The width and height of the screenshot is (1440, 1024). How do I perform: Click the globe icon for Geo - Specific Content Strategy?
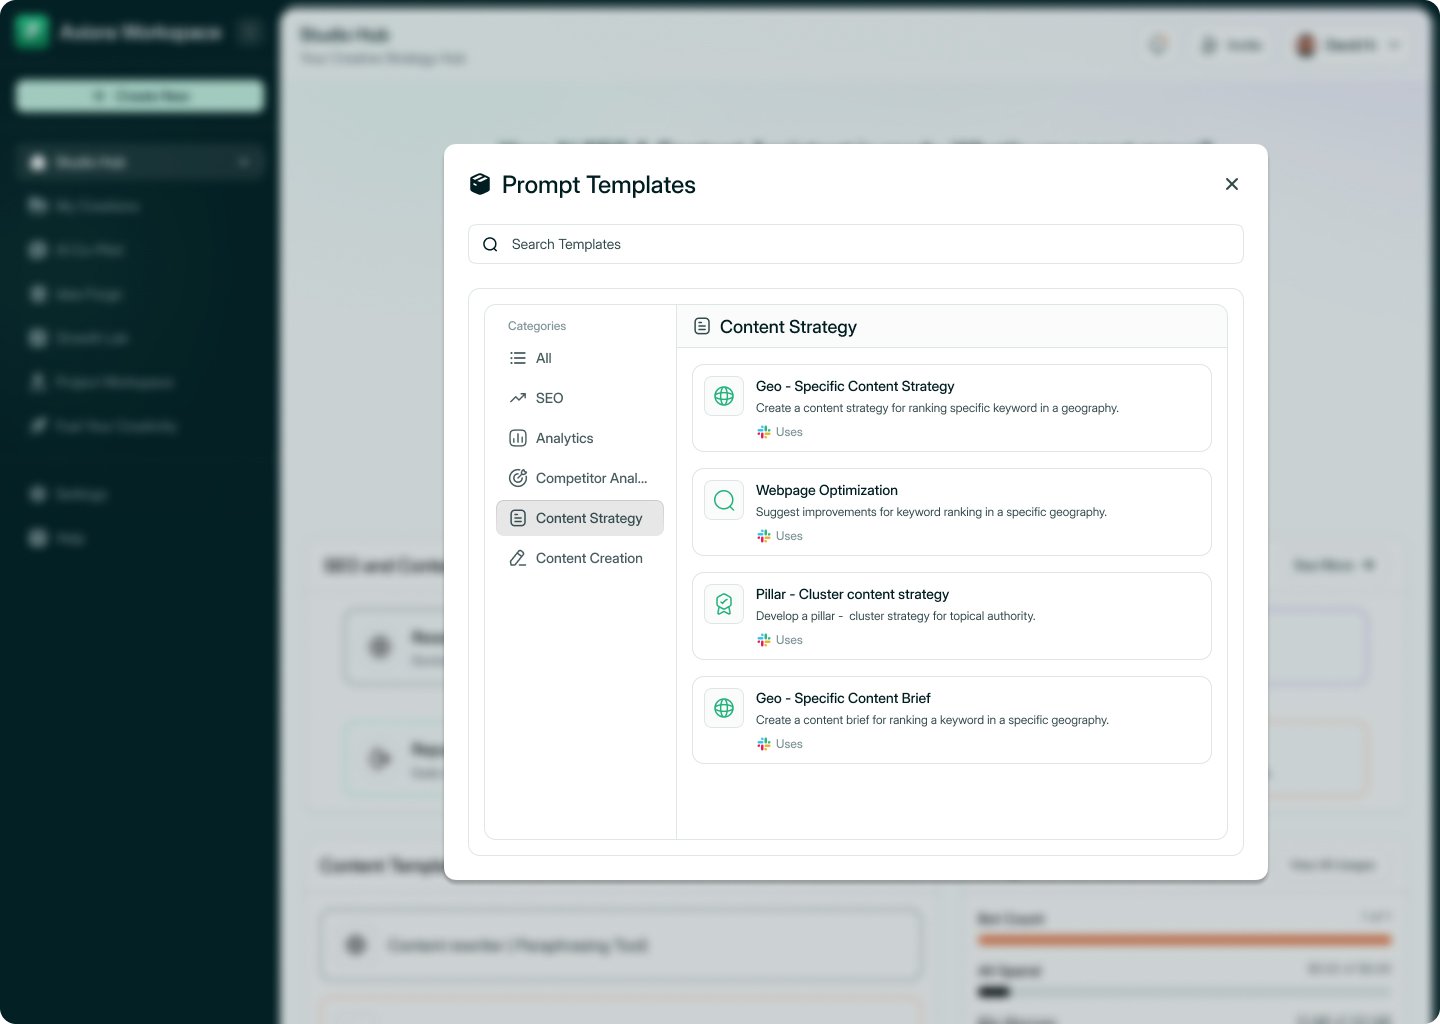(724, 396)
